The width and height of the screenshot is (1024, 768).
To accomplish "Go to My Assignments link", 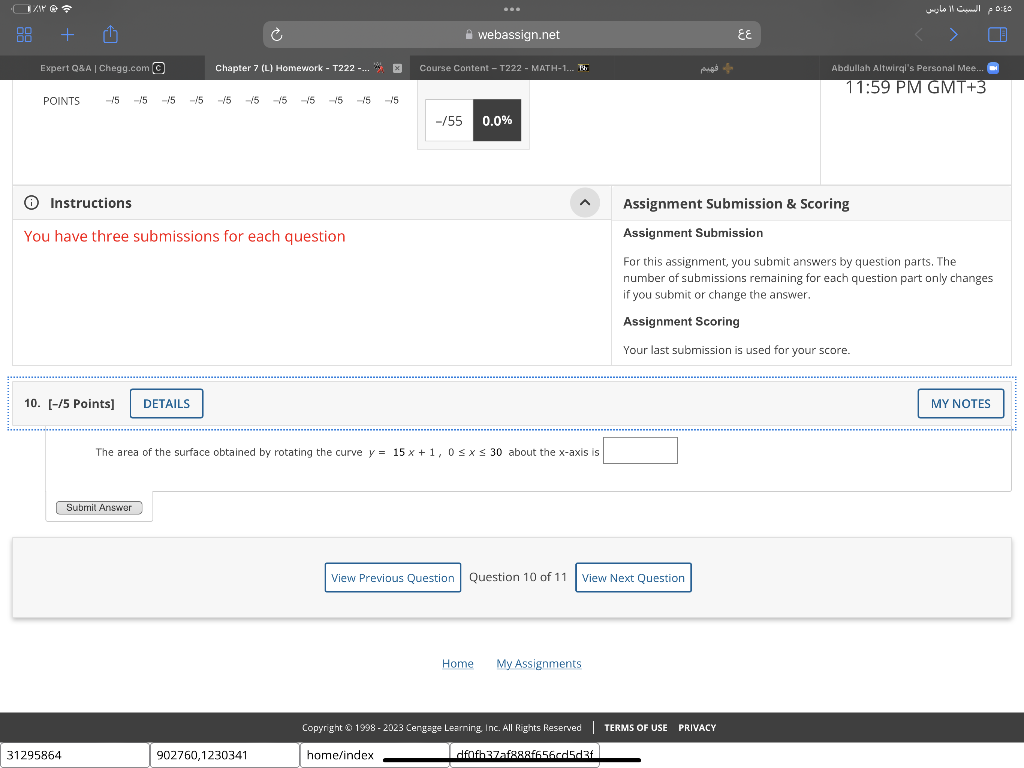I will click(539, 663).
